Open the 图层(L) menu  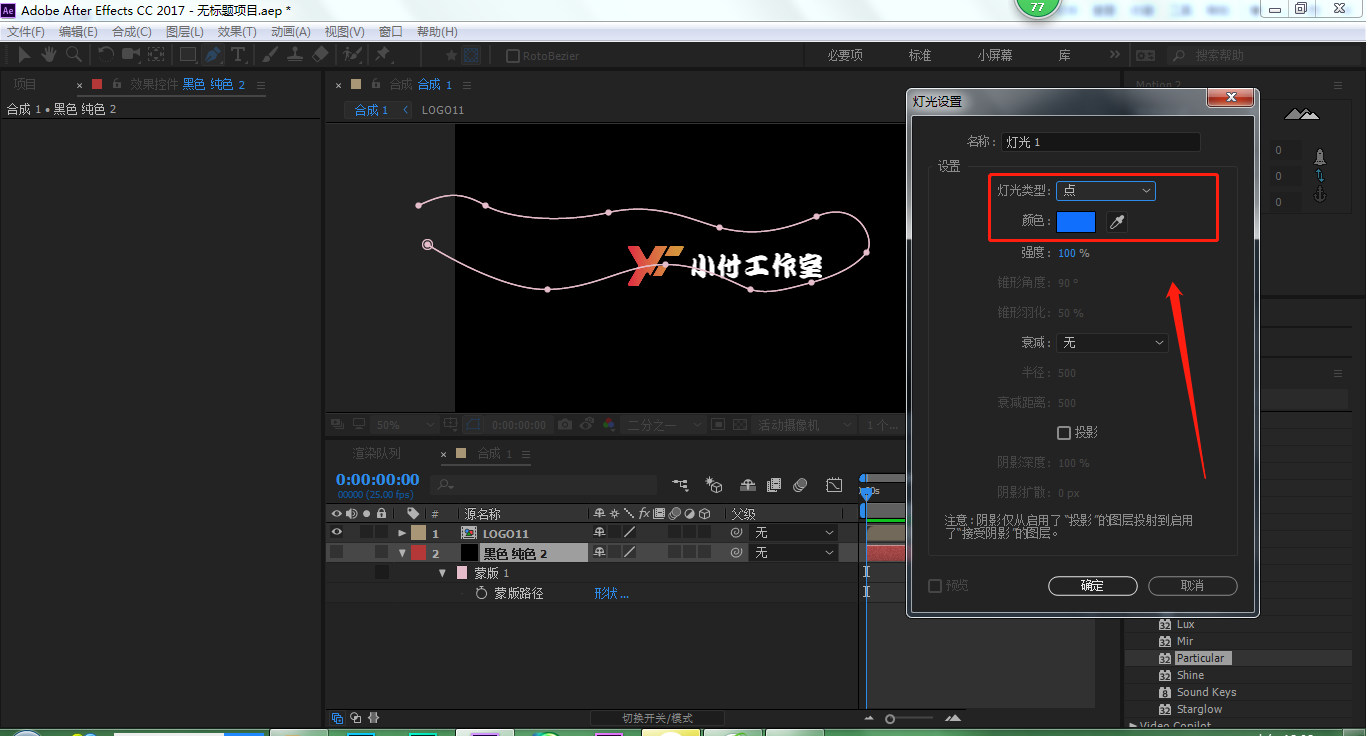point(184,32)
